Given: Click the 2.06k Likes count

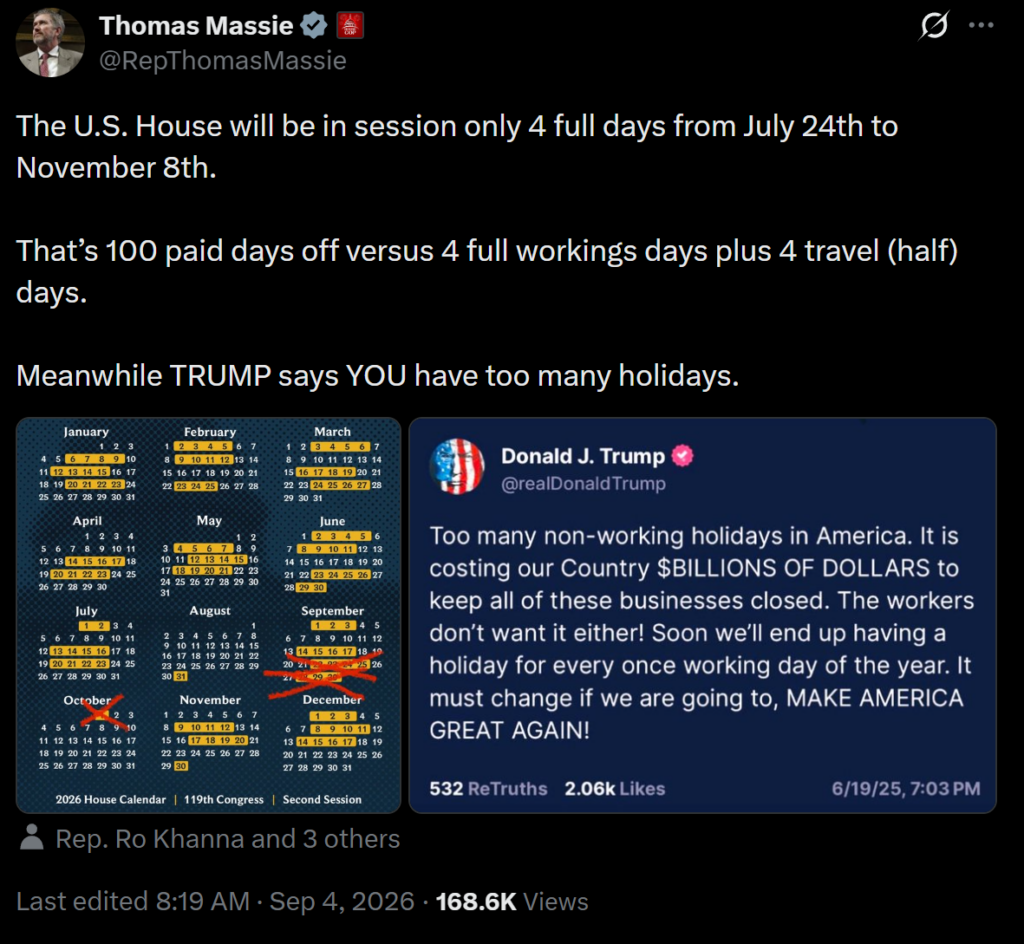Looking at the screenshot, I should tap(615, 789).
